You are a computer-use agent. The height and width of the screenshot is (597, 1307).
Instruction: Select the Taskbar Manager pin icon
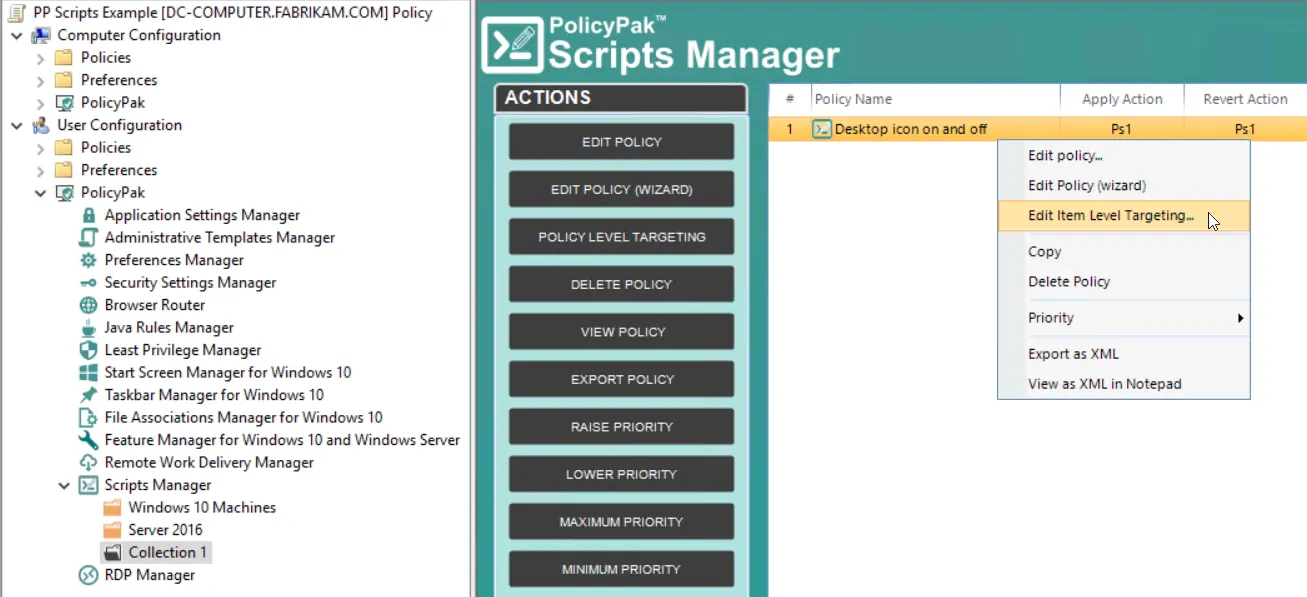(x=88, y=395)
